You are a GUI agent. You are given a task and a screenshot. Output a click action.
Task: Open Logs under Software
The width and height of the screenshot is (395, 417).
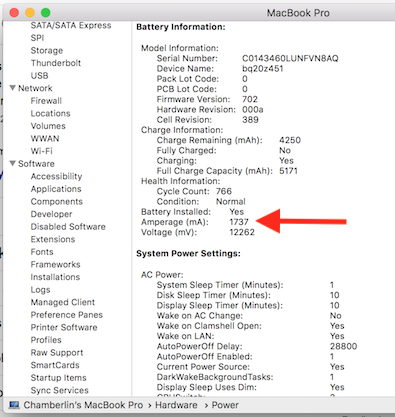tap(40, 290)
